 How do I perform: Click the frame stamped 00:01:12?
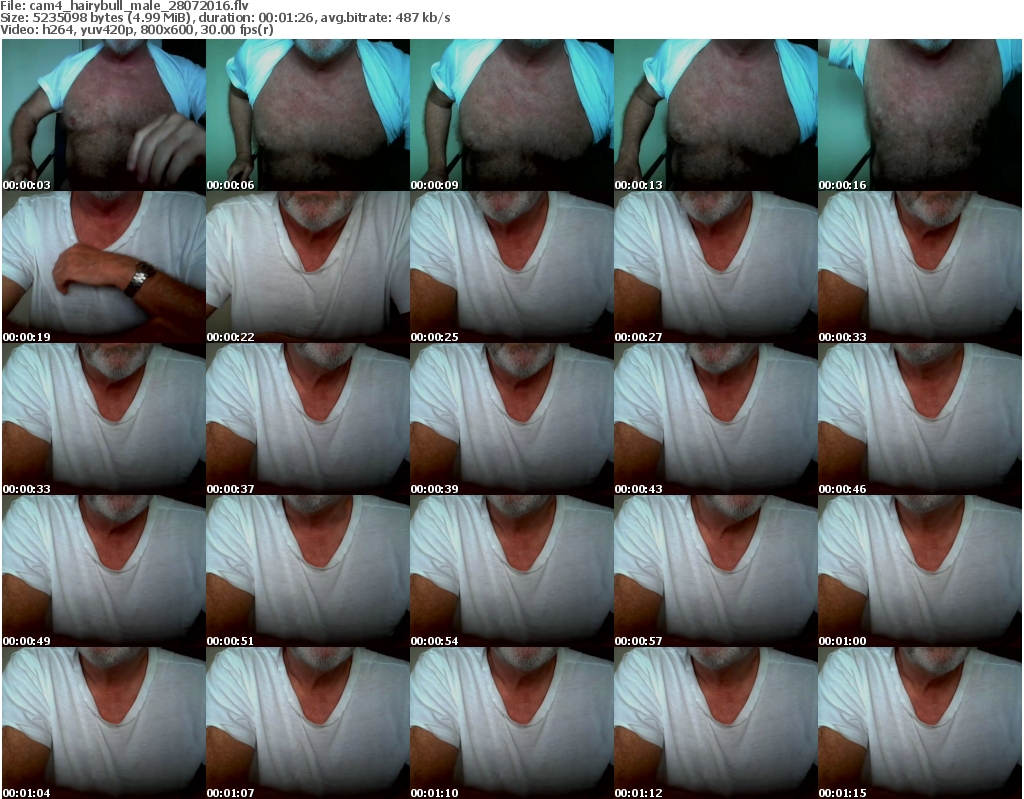click(716, 723)
